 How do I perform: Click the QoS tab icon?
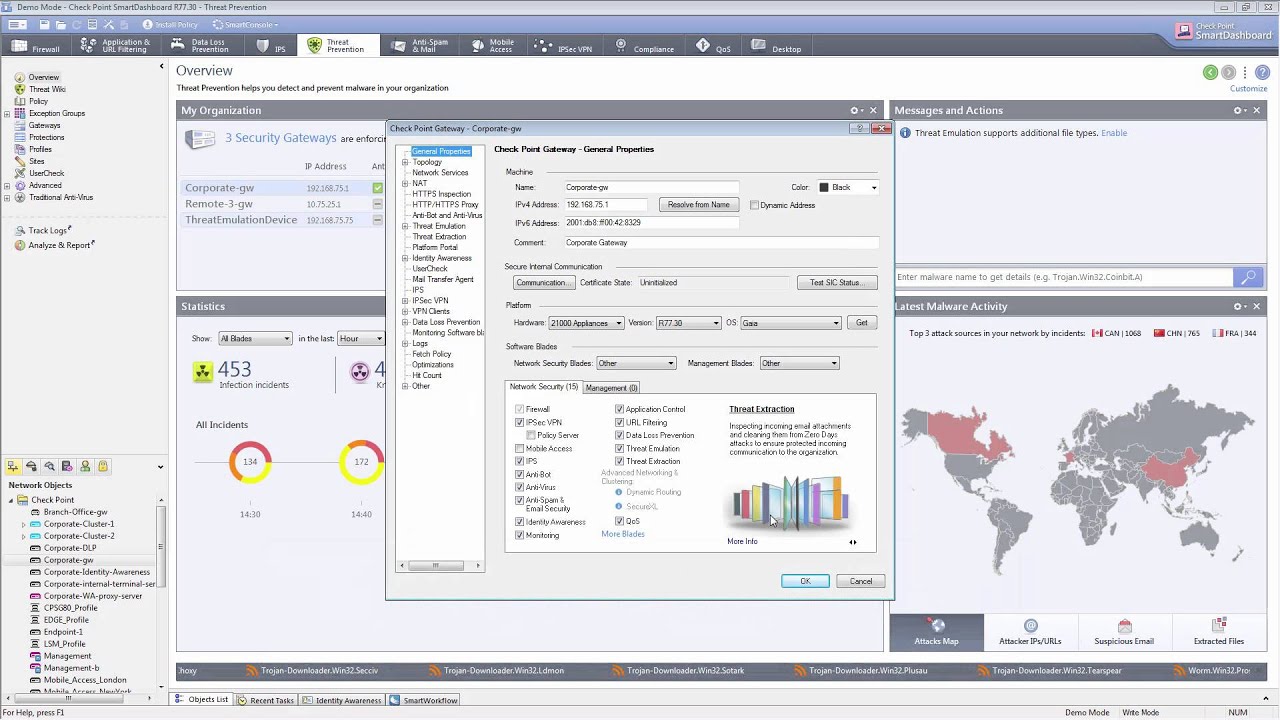(703, 46)
